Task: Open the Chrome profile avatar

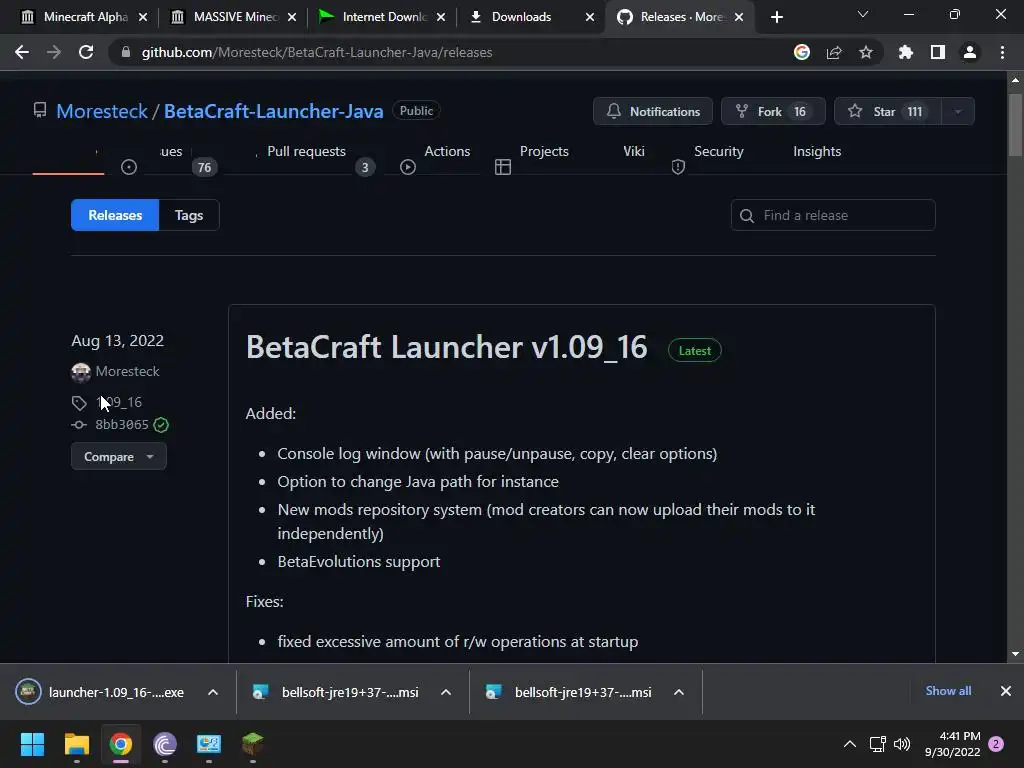Action: tap(970, 52)
